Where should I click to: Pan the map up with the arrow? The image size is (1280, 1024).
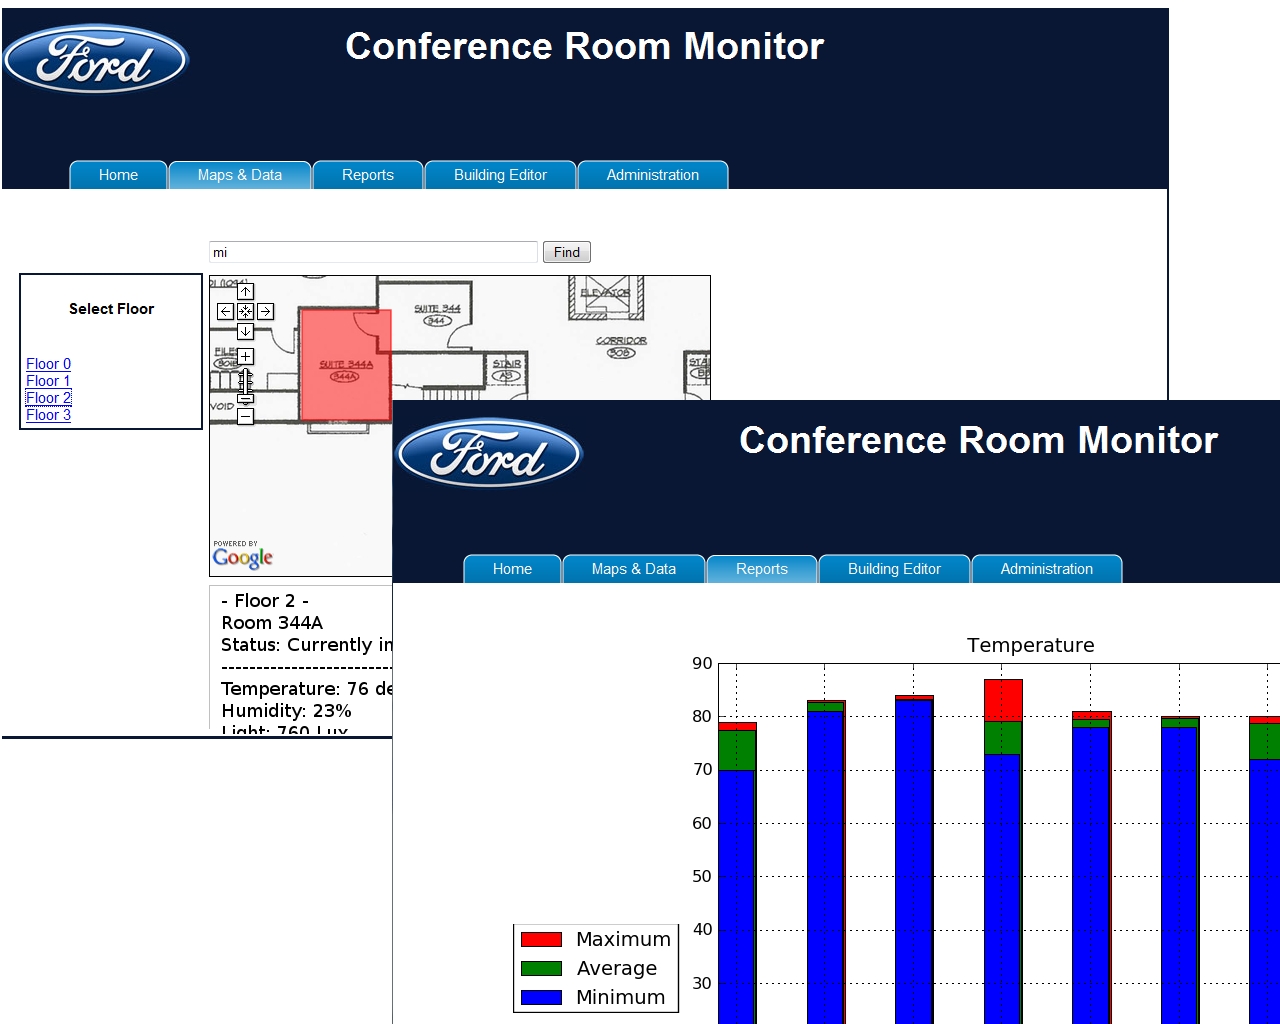pyautogui.click(x=245, y=291)
